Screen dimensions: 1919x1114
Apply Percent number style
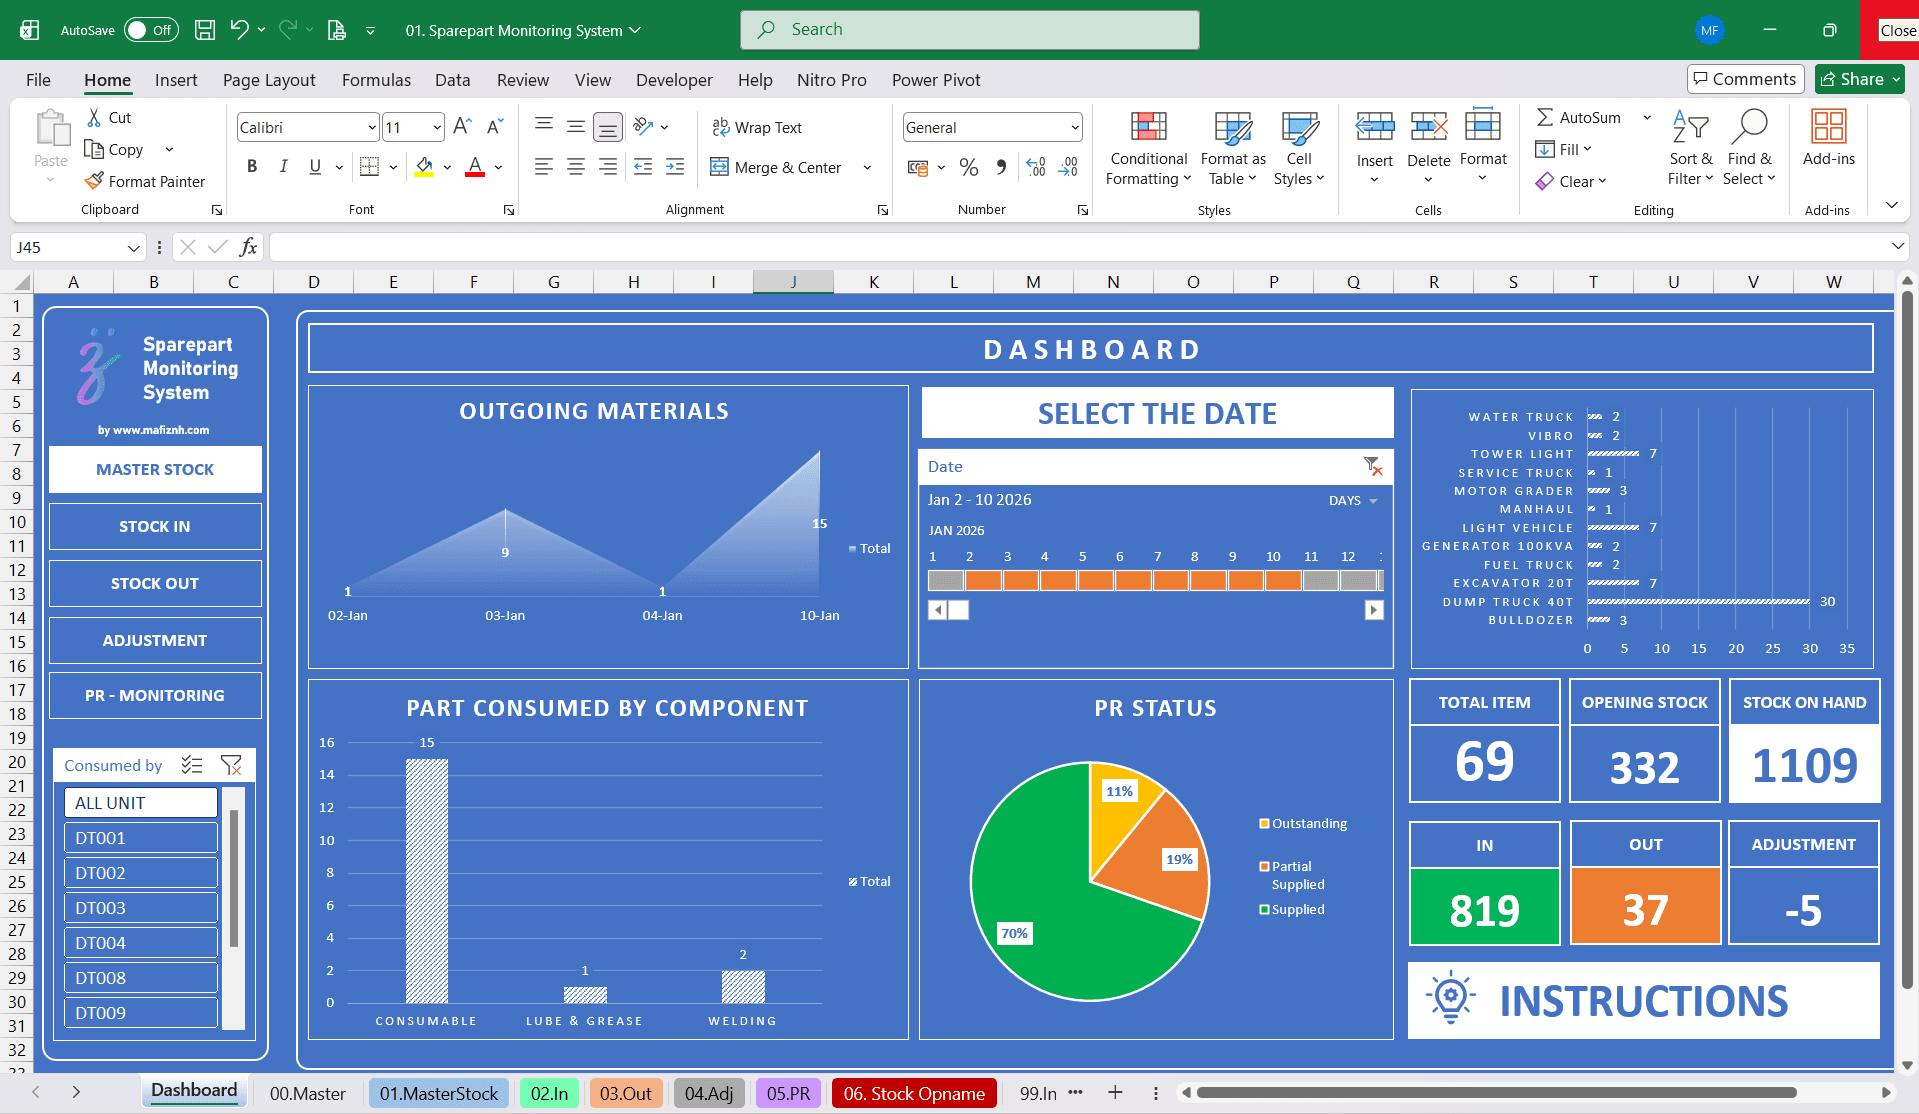[x=968, y=167]
